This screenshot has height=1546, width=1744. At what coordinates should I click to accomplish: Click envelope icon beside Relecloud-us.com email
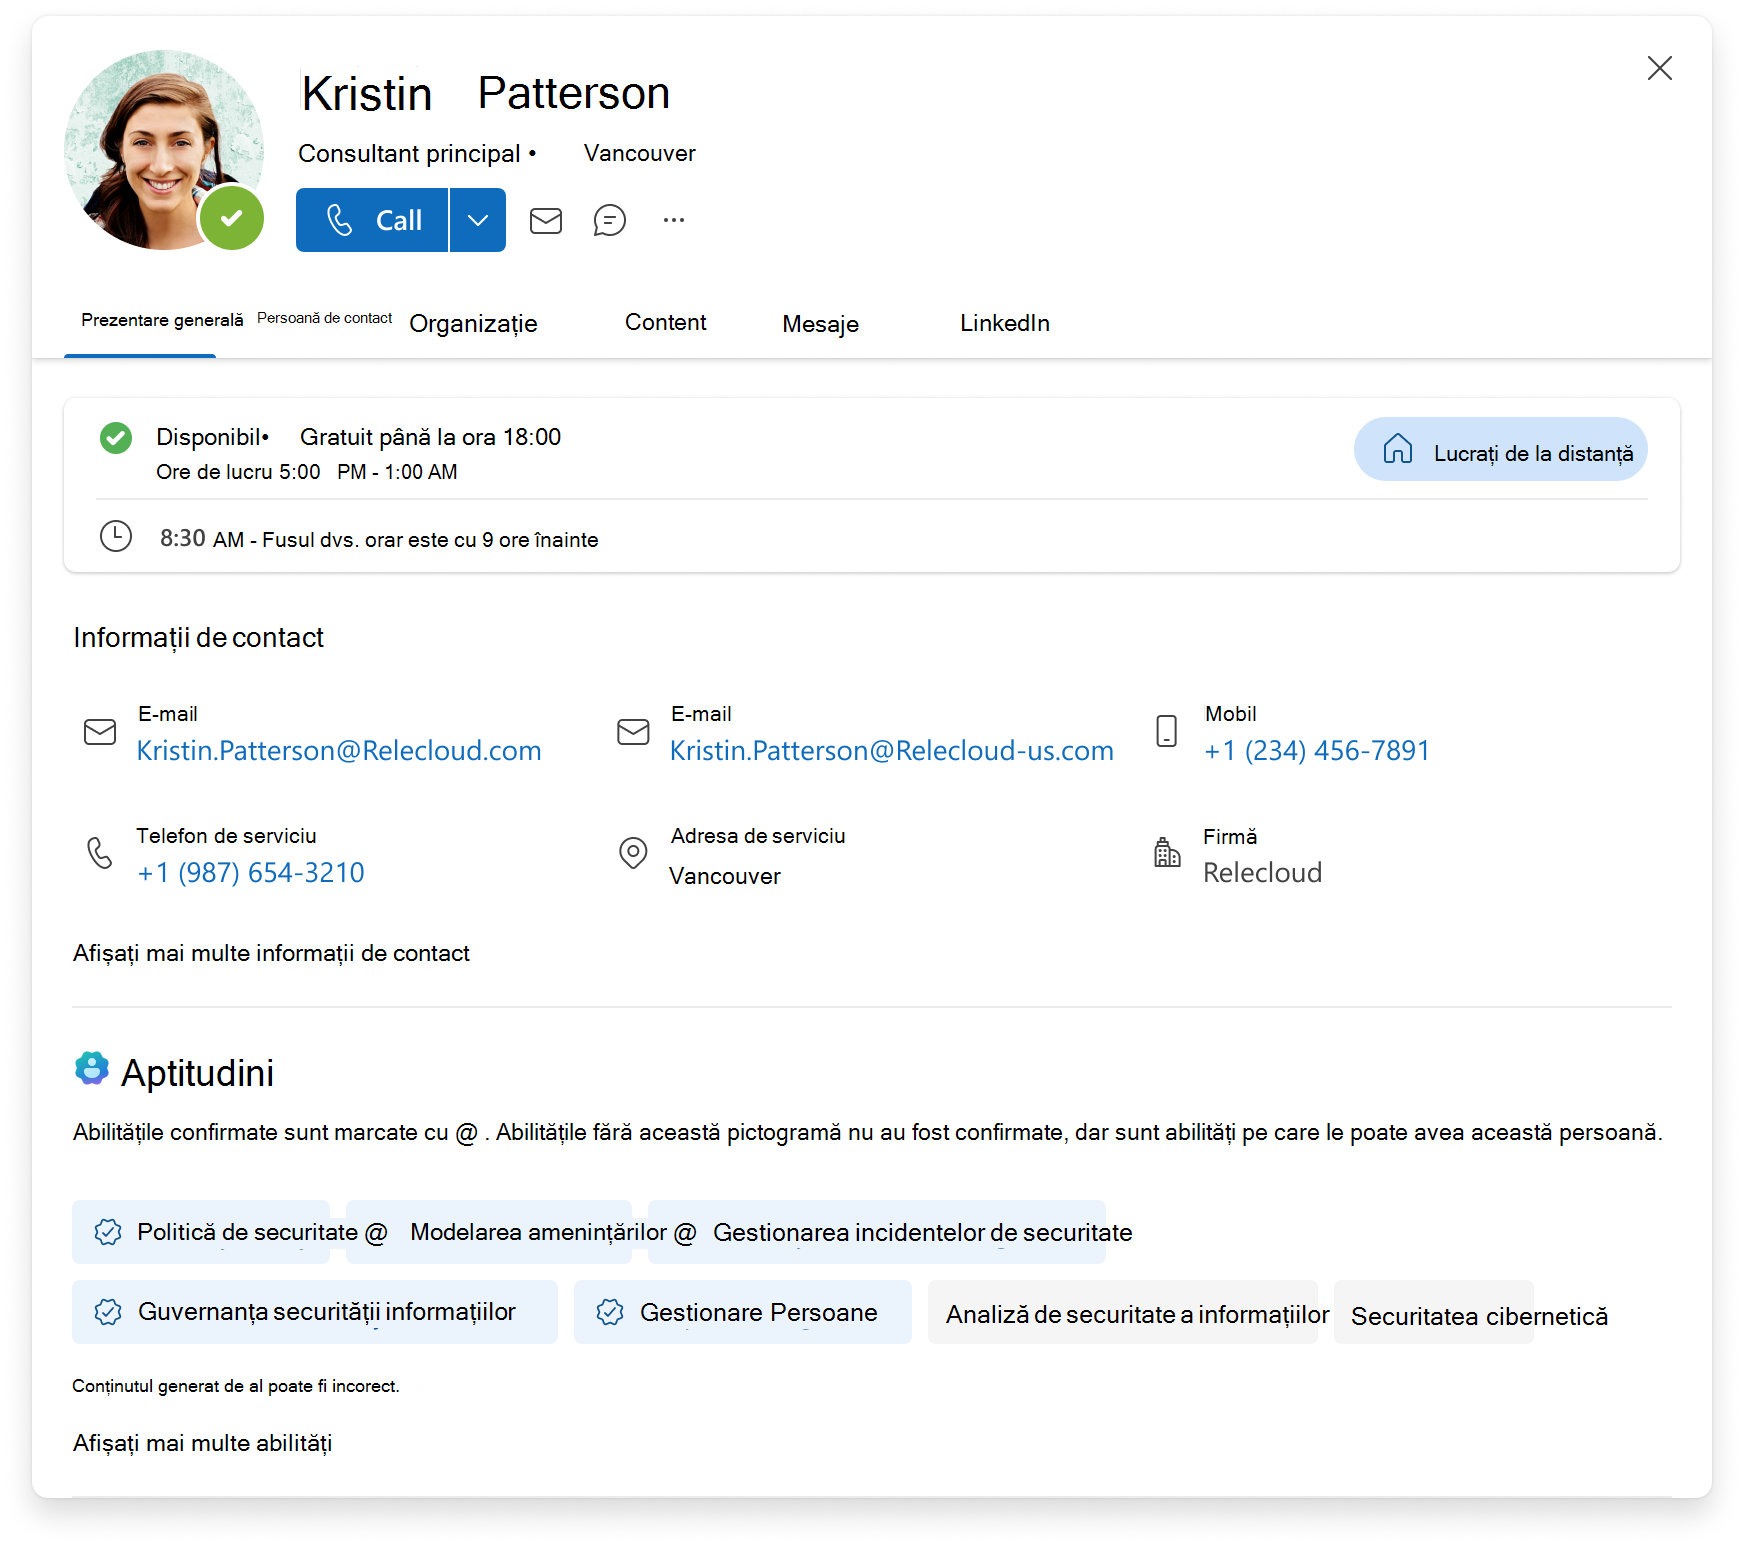pyautogui.click(x=633, y=732)
